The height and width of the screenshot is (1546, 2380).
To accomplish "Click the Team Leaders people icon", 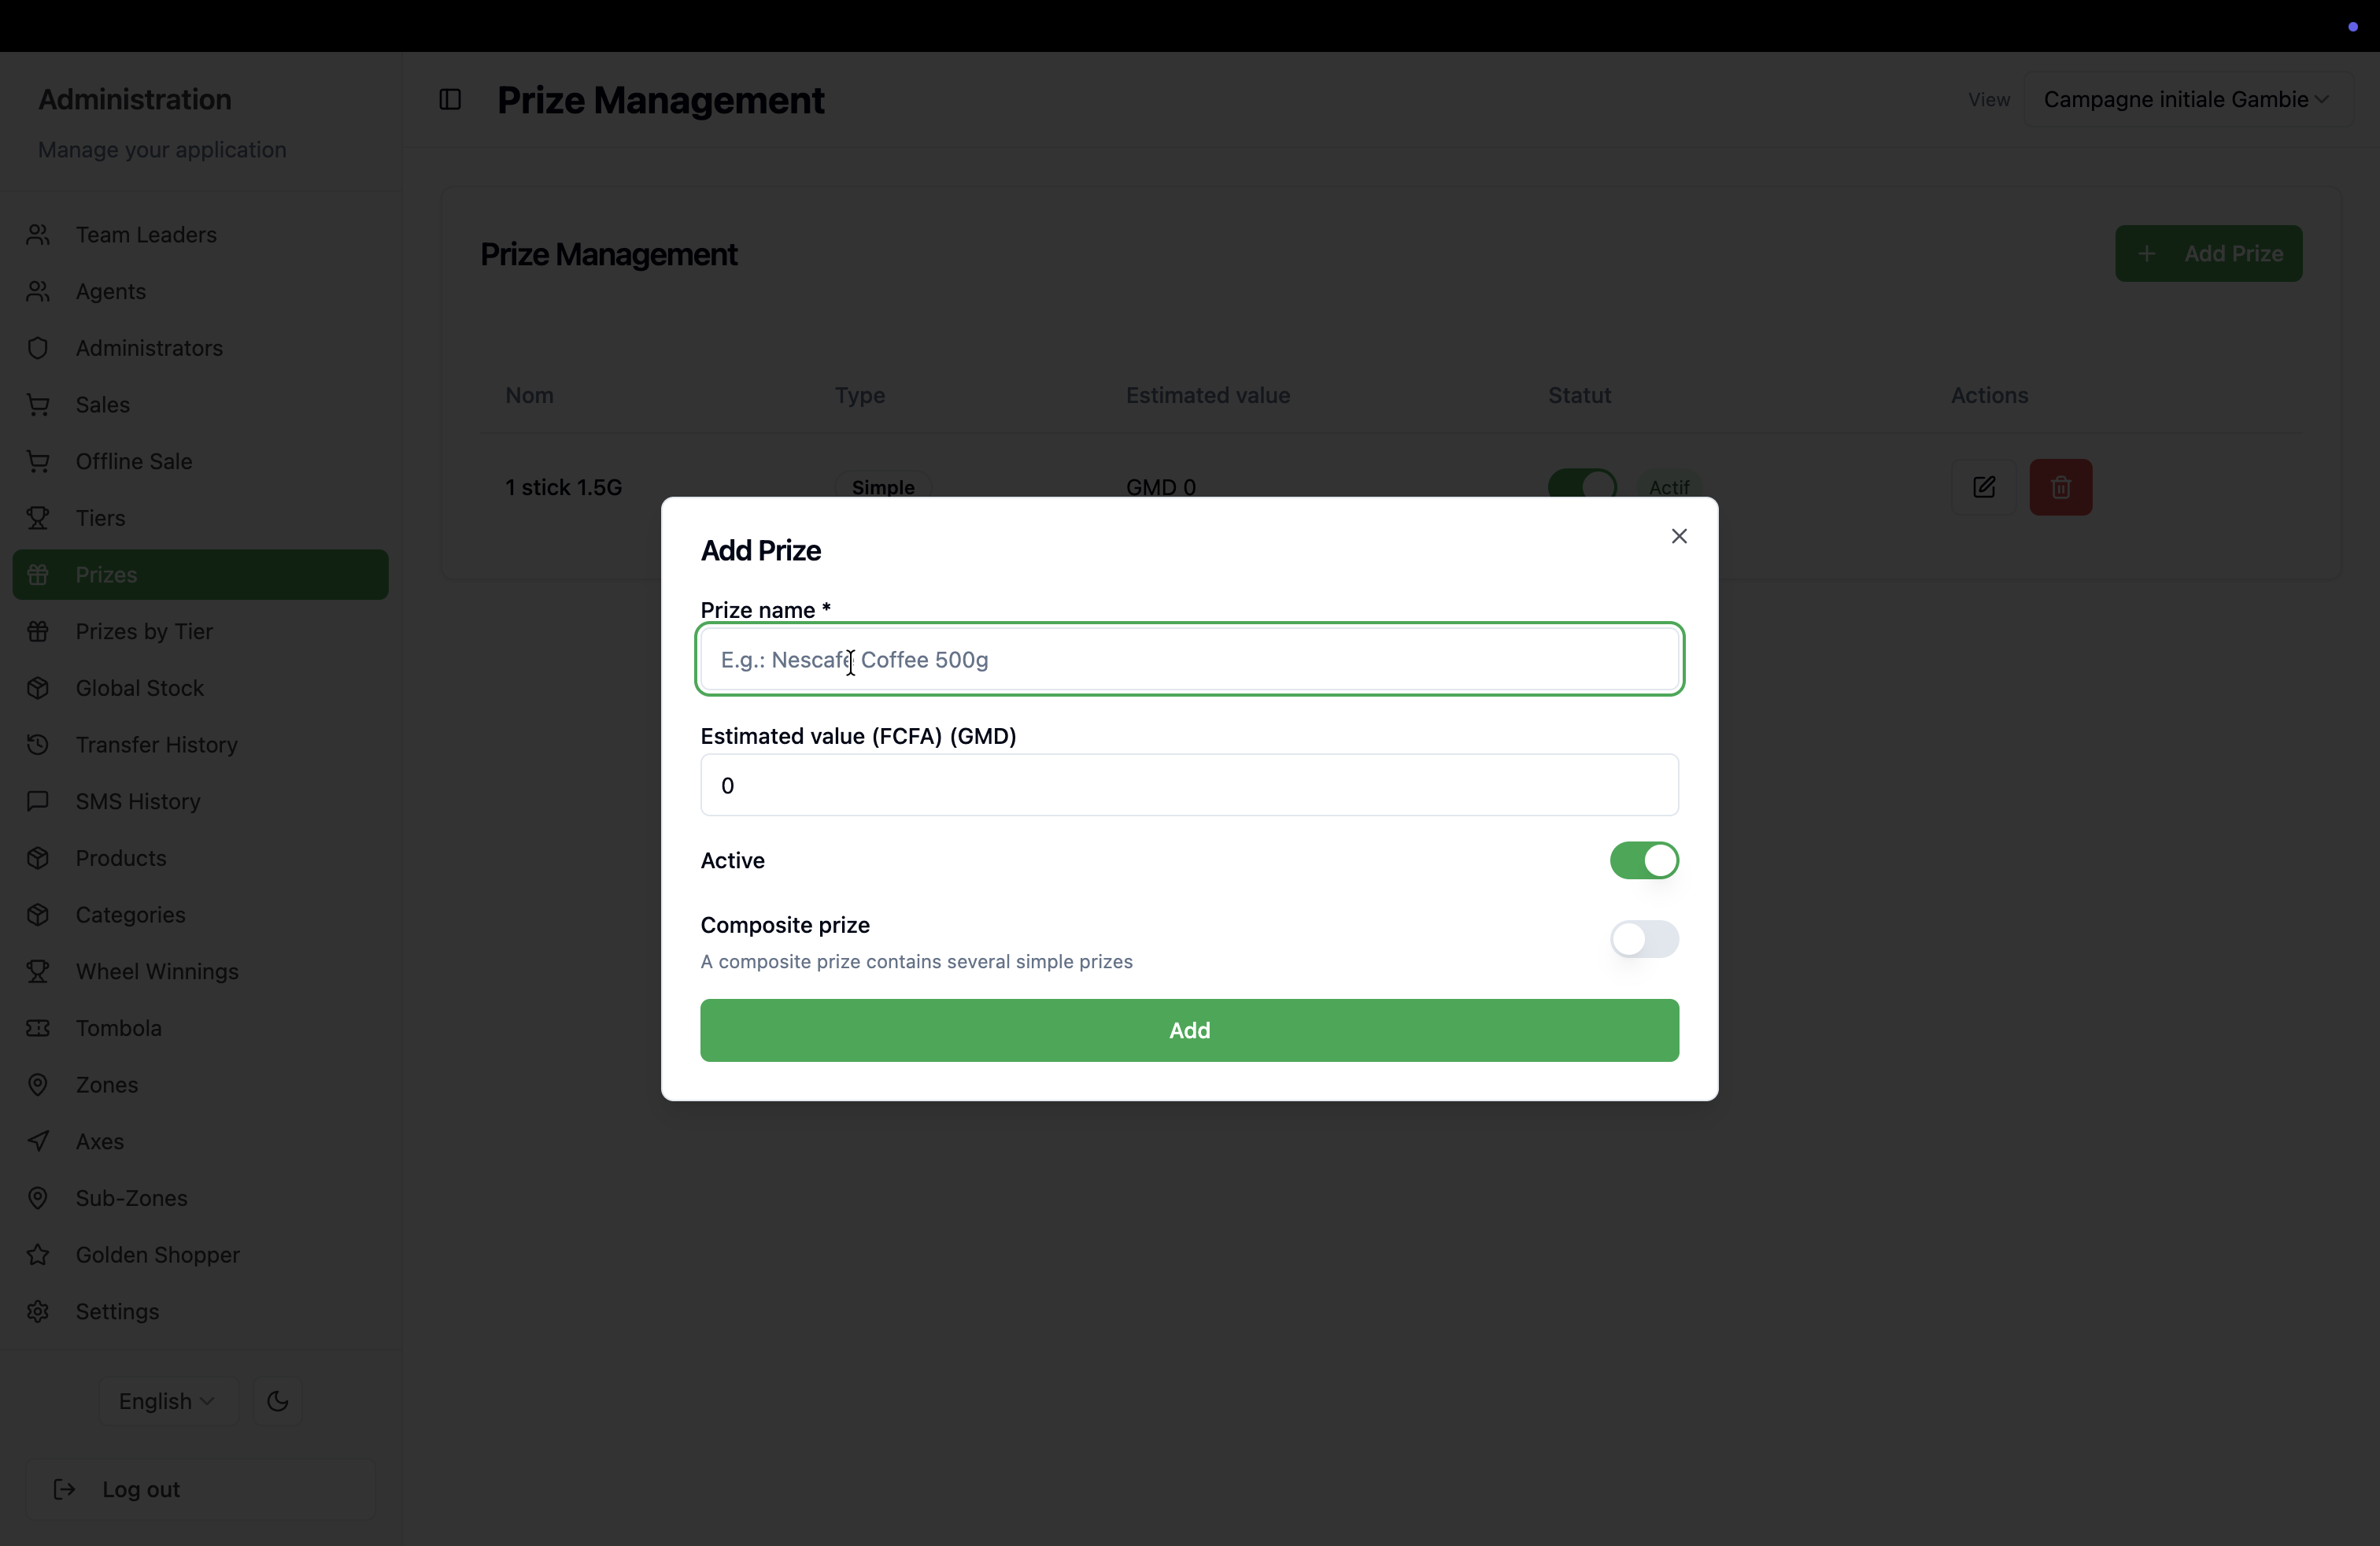I will point(38,235).
